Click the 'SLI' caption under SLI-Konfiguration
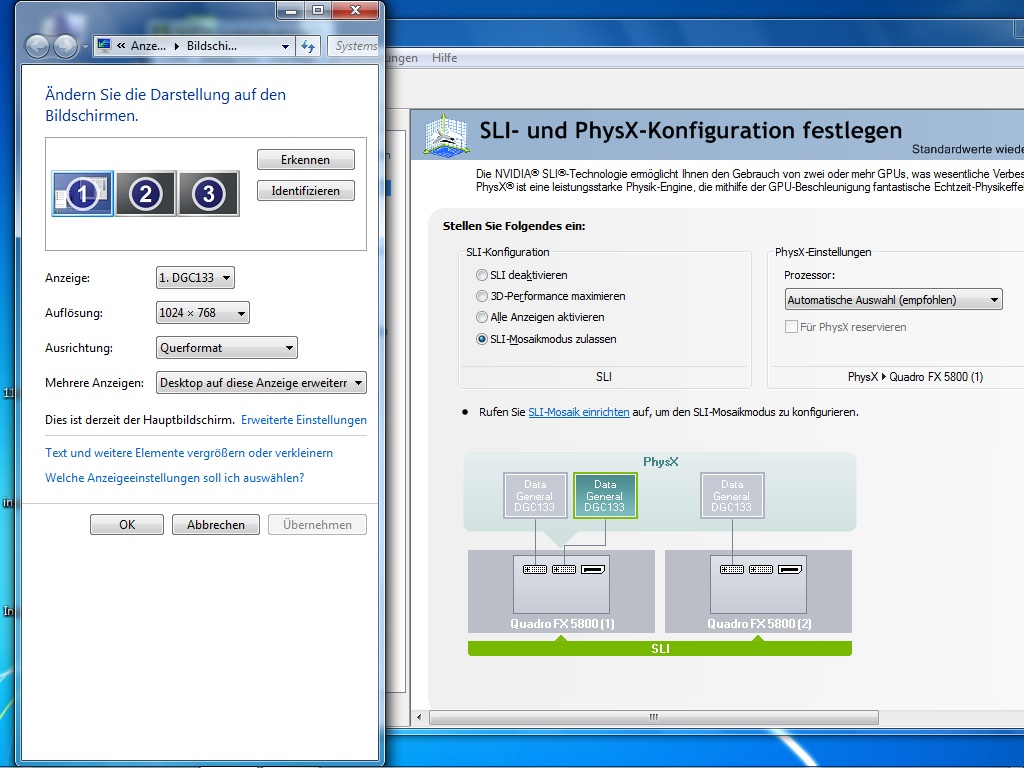 (x=603, y=377)
